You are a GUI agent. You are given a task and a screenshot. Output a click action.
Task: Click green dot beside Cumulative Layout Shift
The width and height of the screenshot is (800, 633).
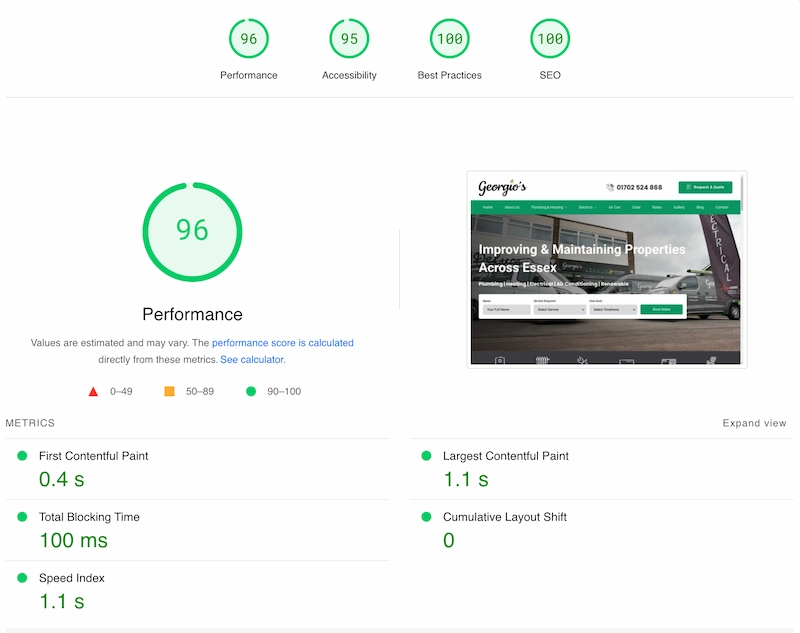click(x=427, y=517)
